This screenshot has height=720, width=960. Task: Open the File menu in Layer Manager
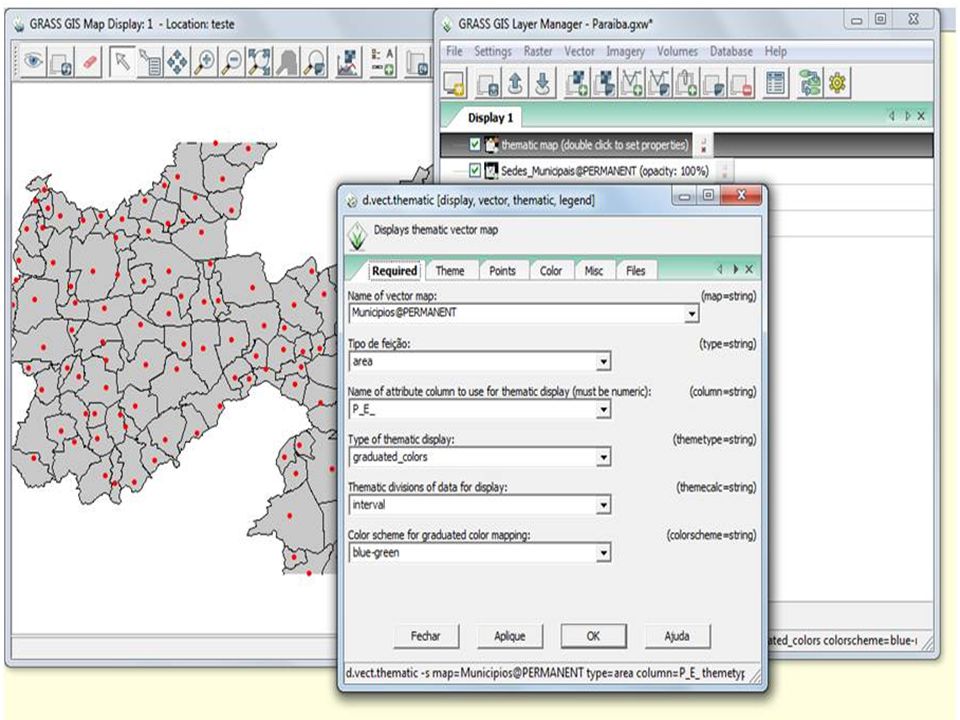tap(454, 51)
